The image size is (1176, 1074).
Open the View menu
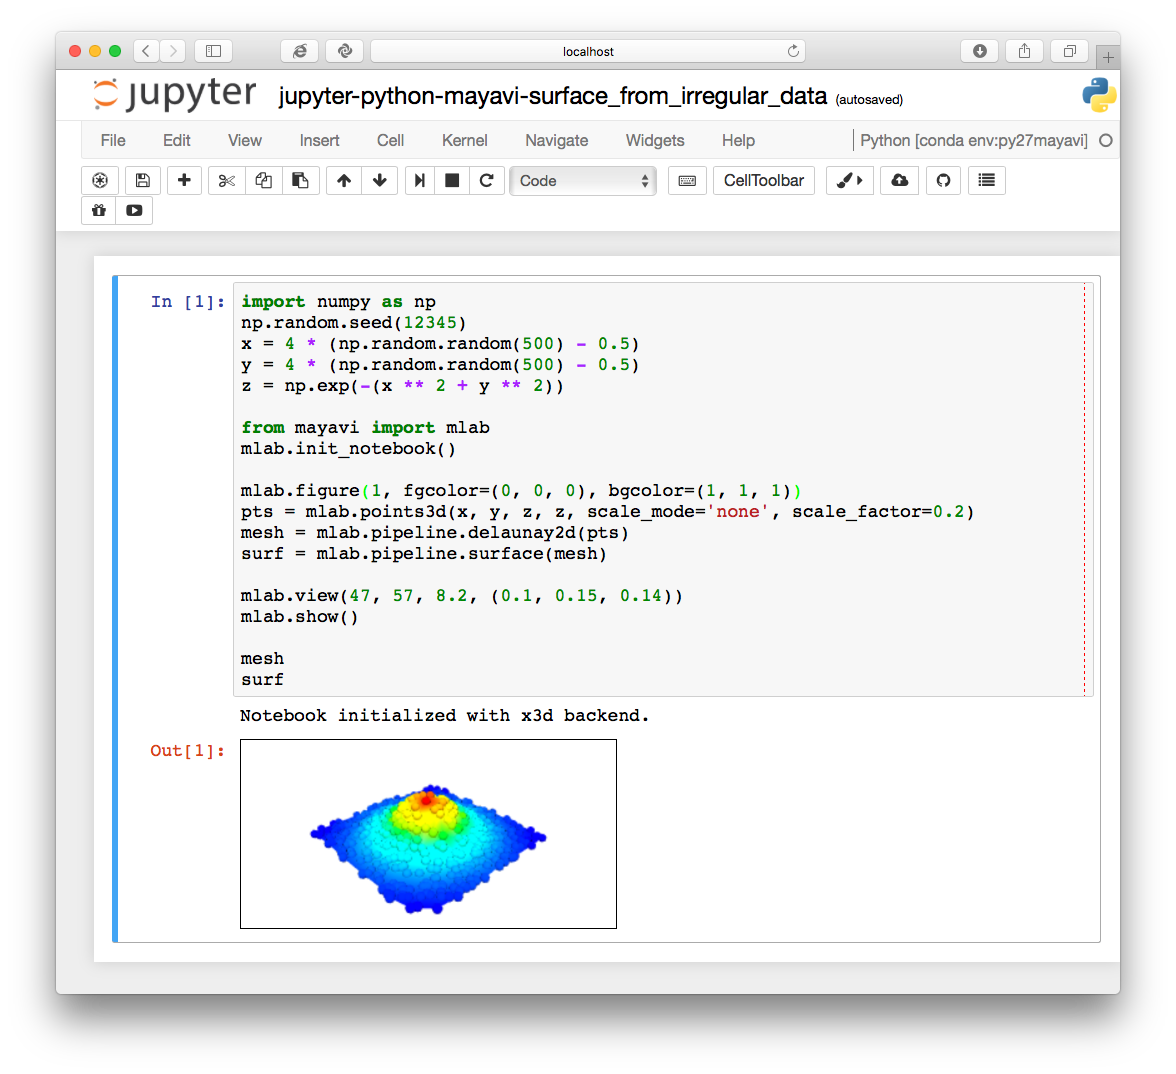tap(244, 140)
